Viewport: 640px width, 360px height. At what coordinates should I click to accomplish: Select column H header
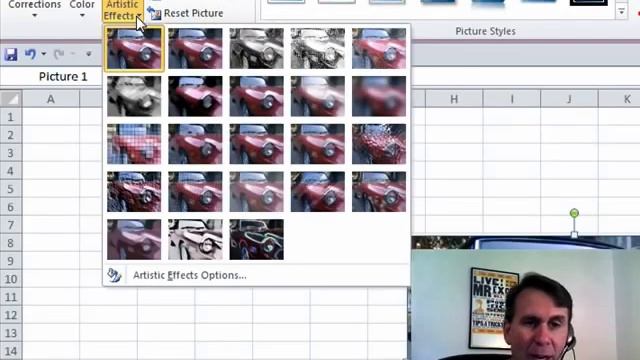coord(454,99)
